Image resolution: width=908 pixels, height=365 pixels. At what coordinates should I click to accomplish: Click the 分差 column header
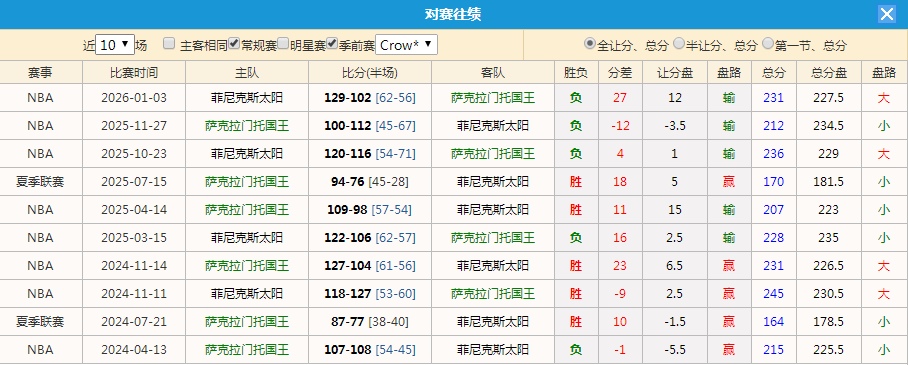pos(620,73)
